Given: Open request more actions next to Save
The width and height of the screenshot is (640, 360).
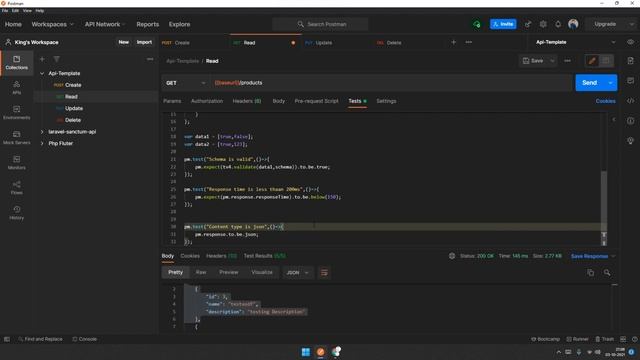Looking at the screenshot, I should coord(567,61).
